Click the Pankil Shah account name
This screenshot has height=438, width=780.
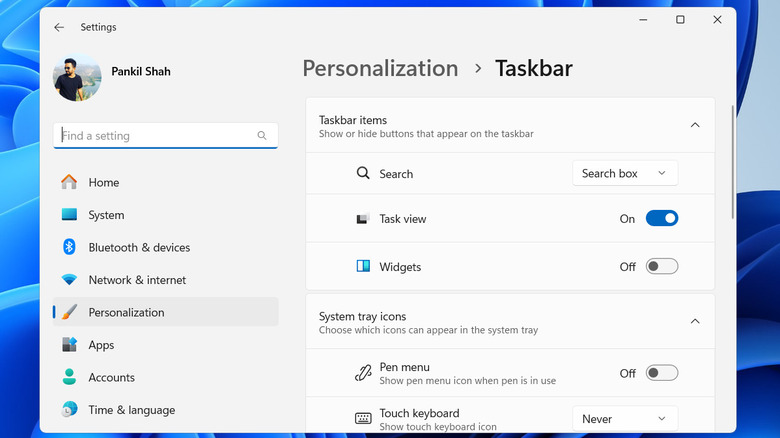click(x=141, y=71)
